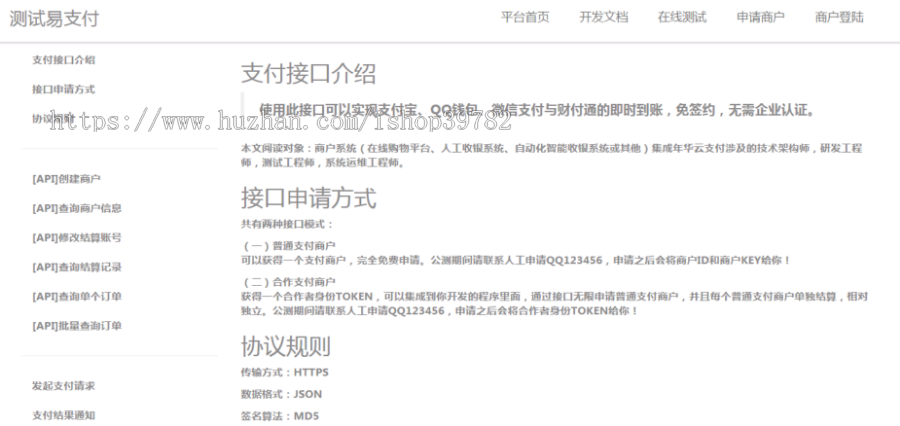Open [API]批量查询订单 sidebar entry
This screenshot has width=900, height=426.
tap(77, 326)
